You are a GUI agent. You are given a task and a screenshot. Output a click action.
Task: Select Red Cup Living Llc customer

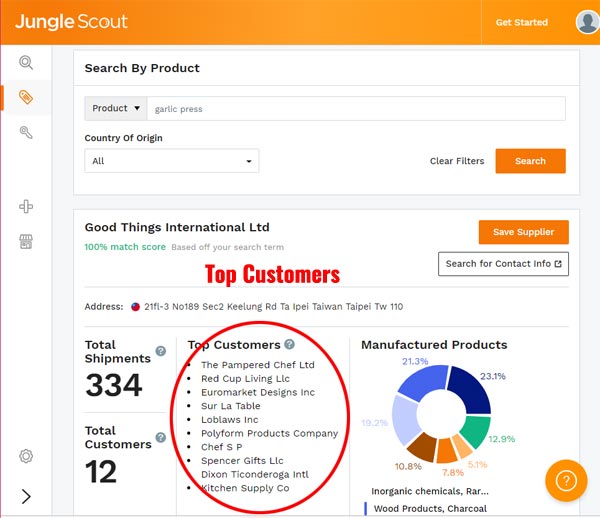[x=245, y=379]
